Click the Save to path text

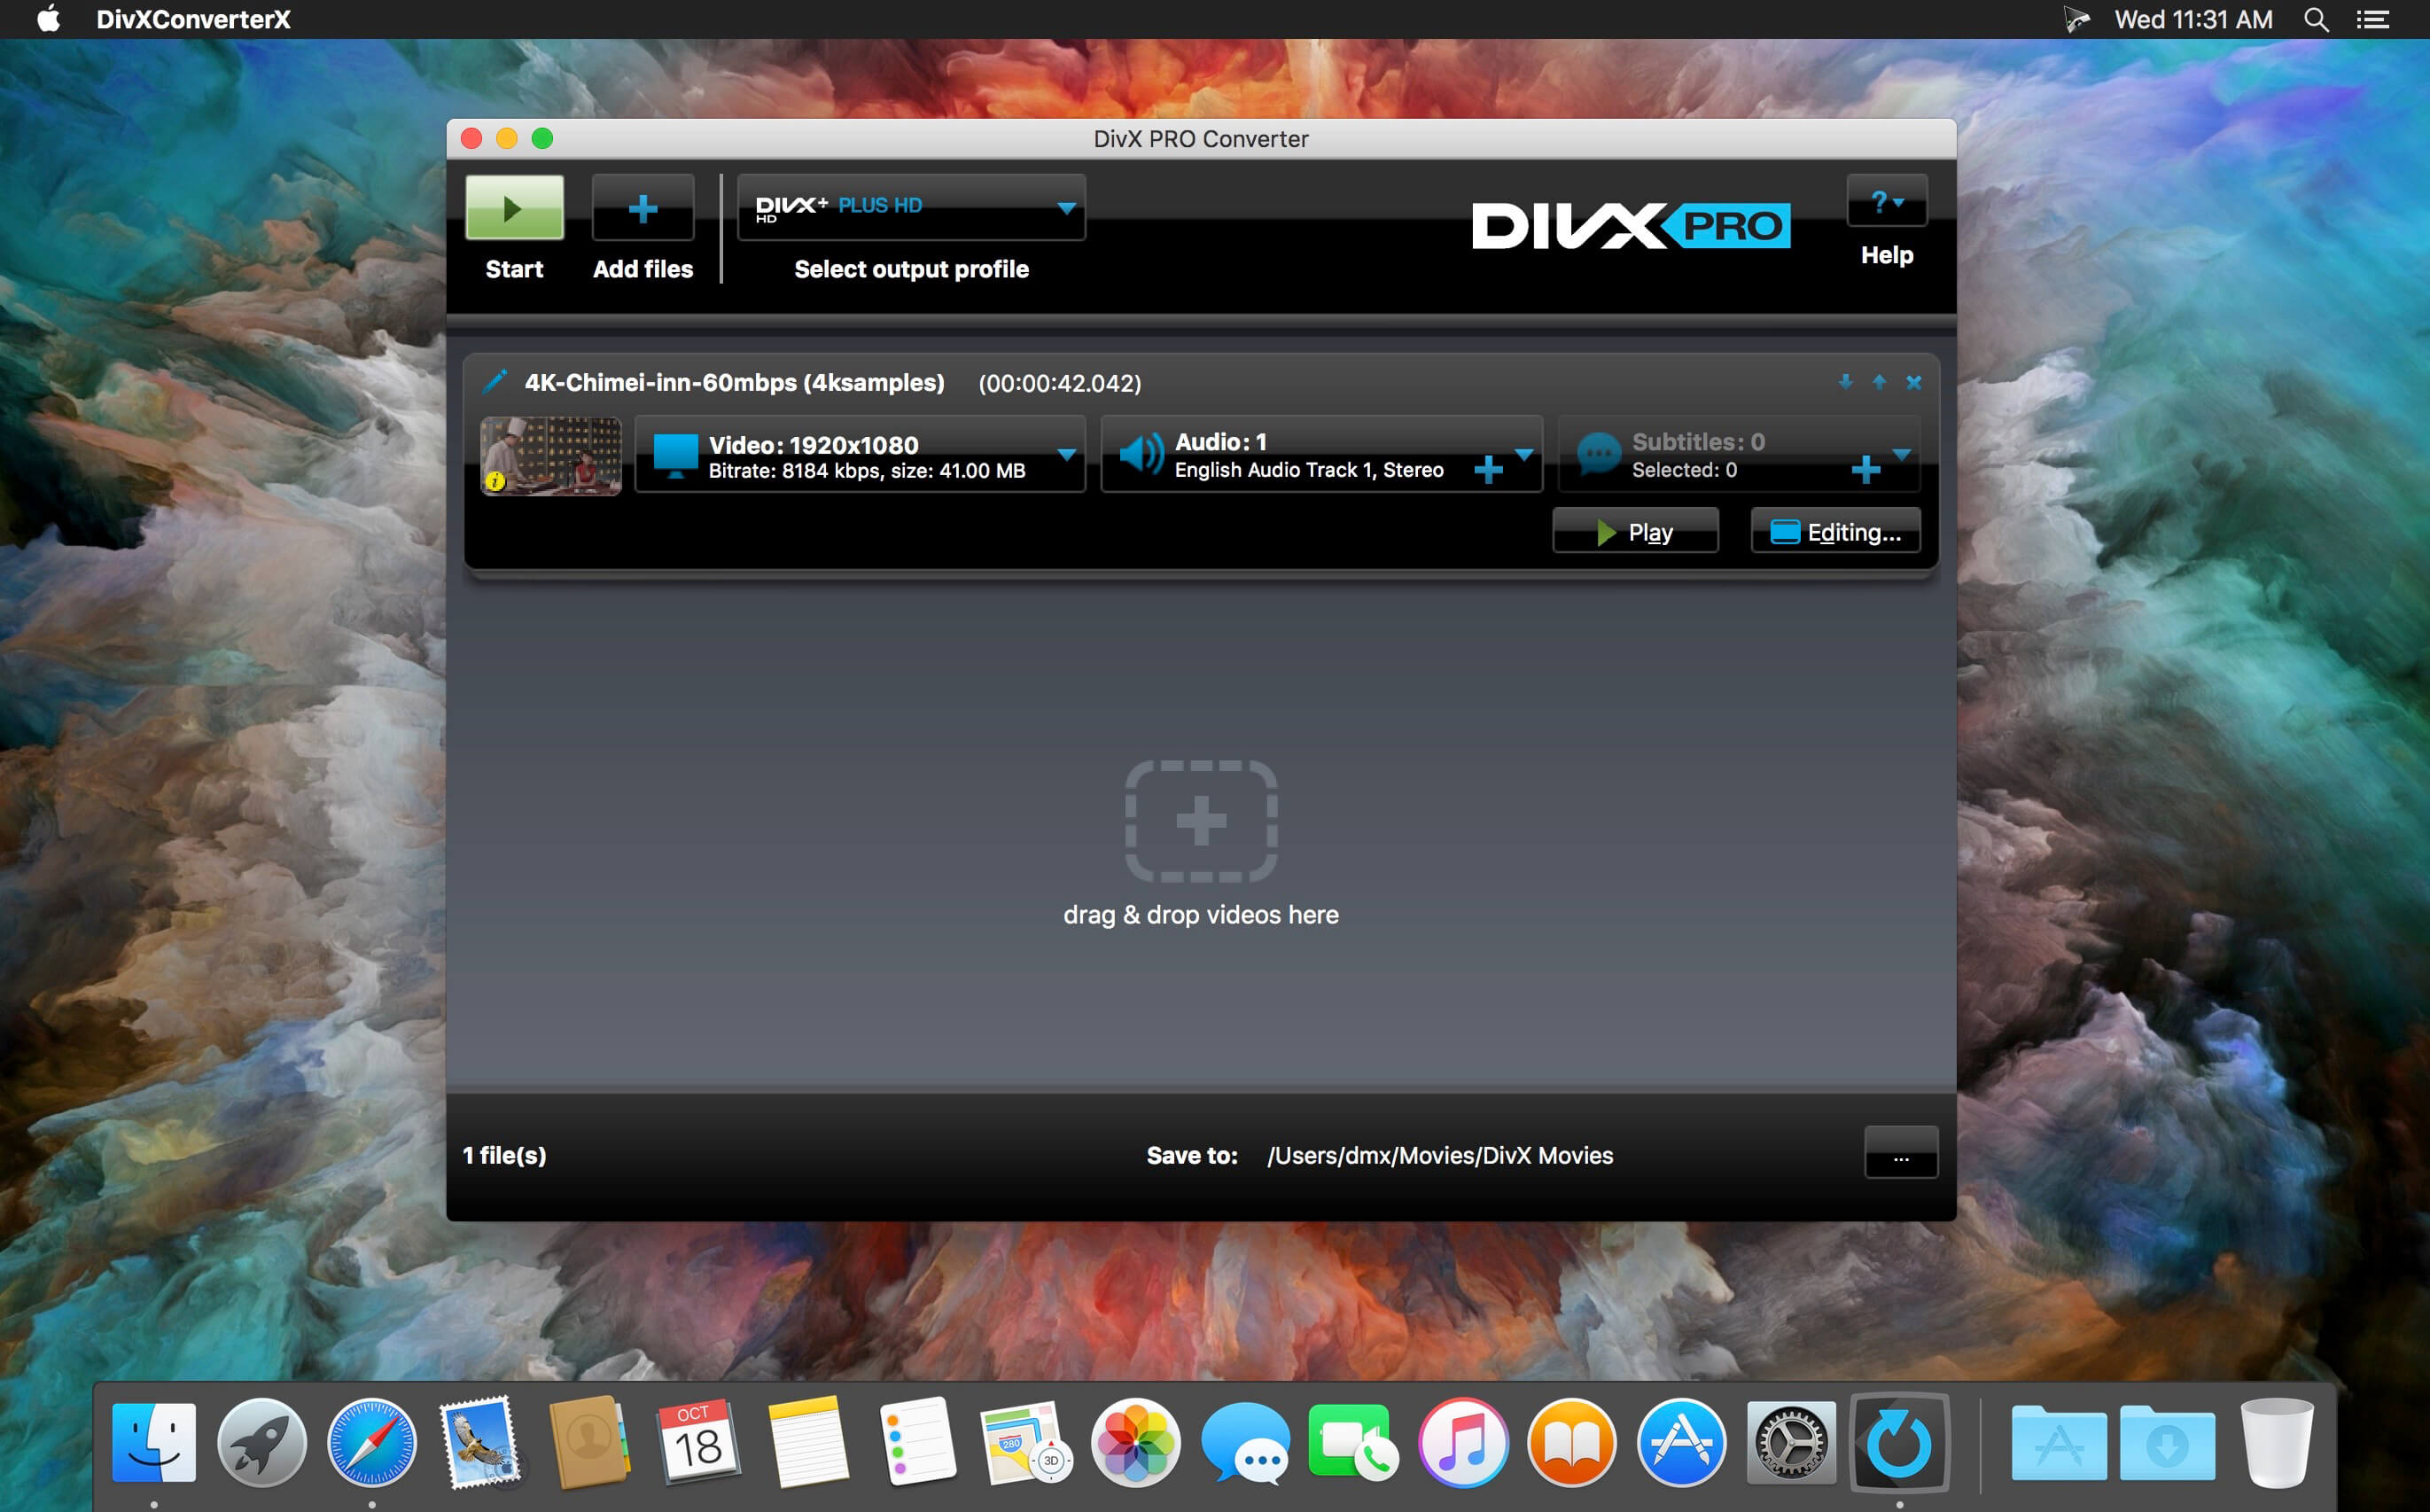pyautogui.click(x=1440, y=1155)
